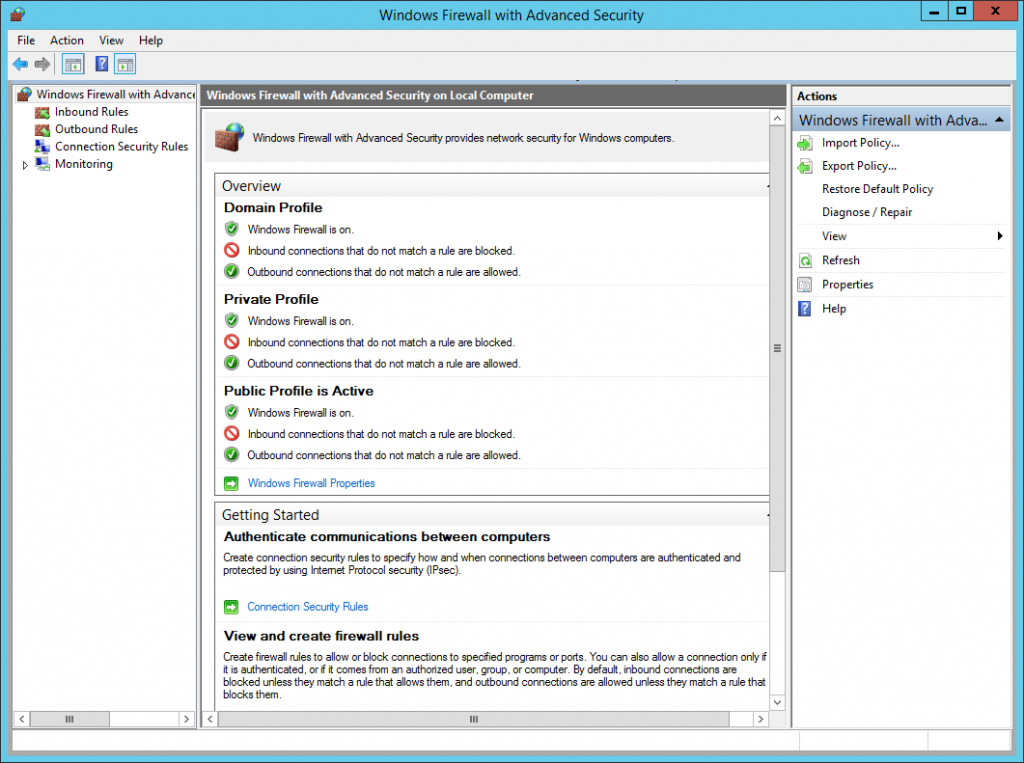Click Domain Profile inbound blocked icon
This screenshot has width=1024, height=763.
(232, 250)
